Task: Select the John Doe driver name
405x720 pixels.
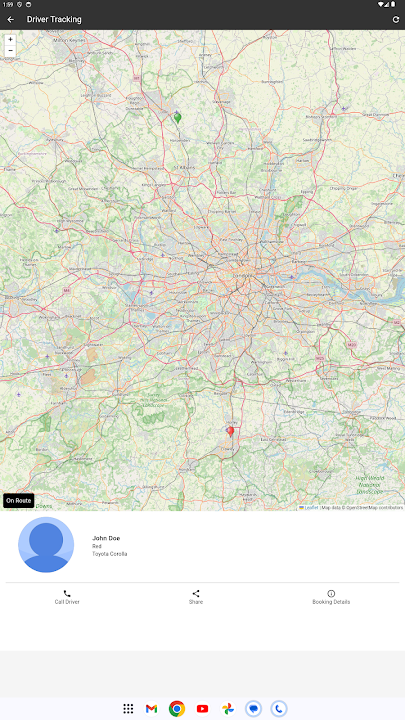Action: (106, 538)
